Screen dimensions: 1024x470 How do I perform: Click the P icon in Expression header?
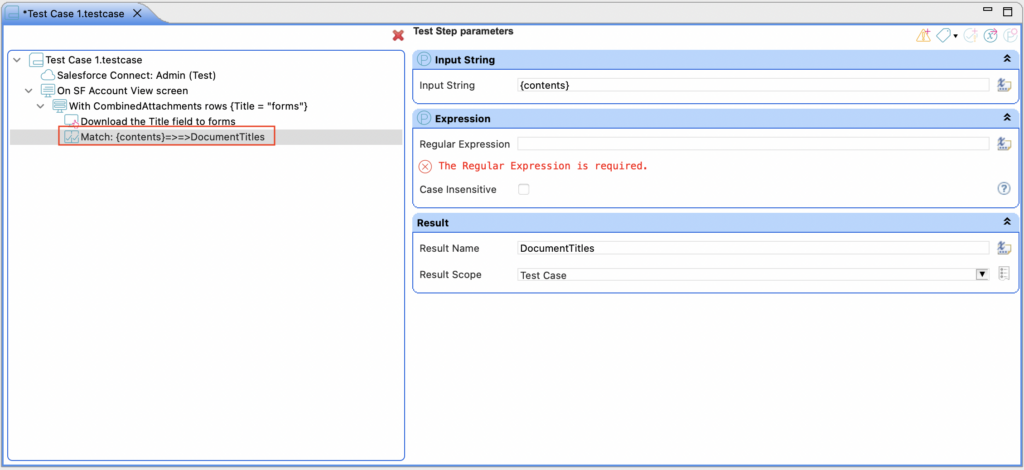coord(424,119)
